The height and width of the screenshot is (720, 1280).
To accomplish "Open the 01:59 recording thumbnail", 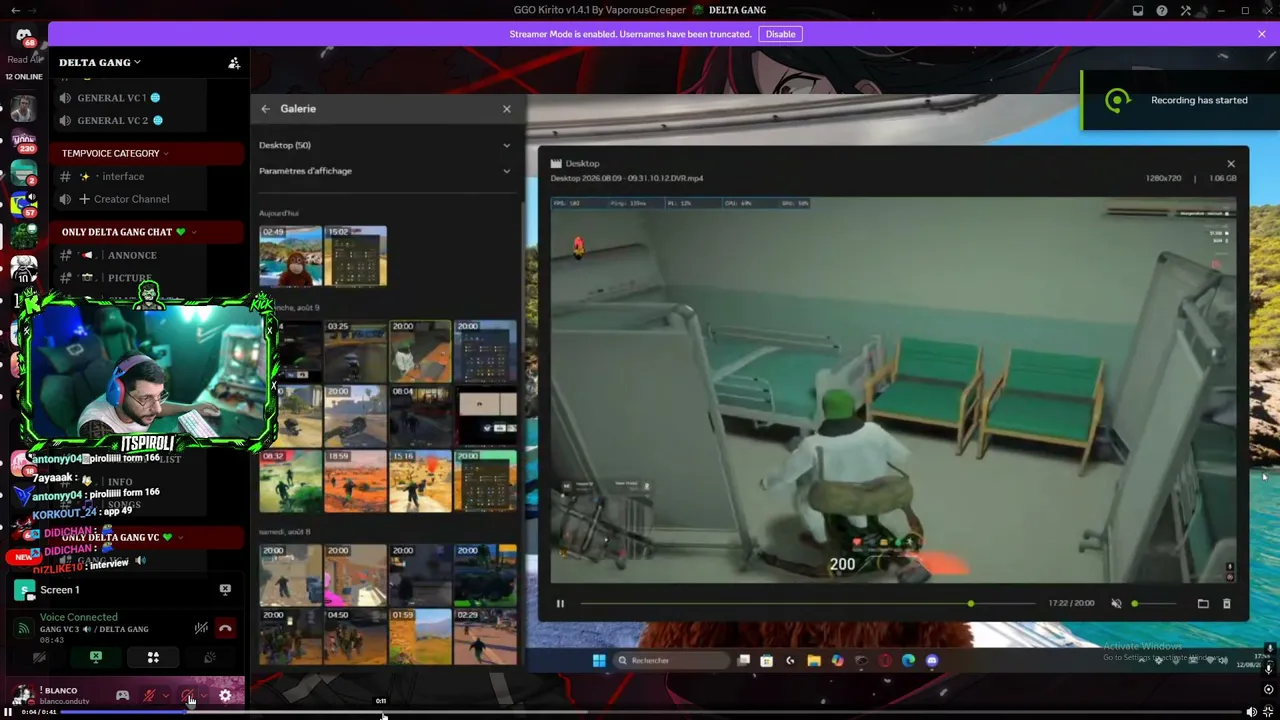I will click(420, 636).
